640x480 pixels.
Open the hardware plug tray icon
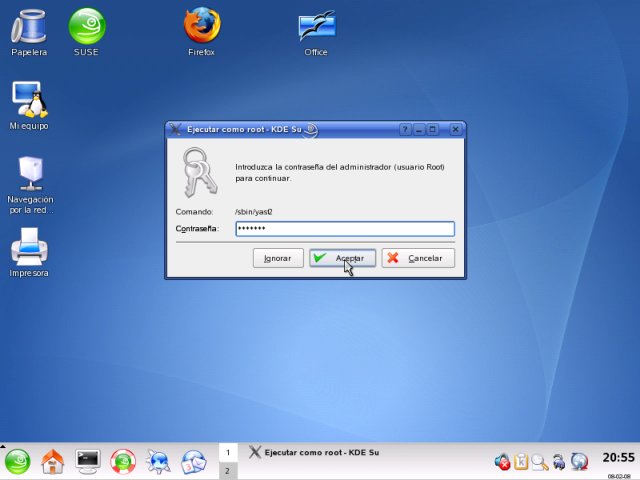tap(558, 462)
